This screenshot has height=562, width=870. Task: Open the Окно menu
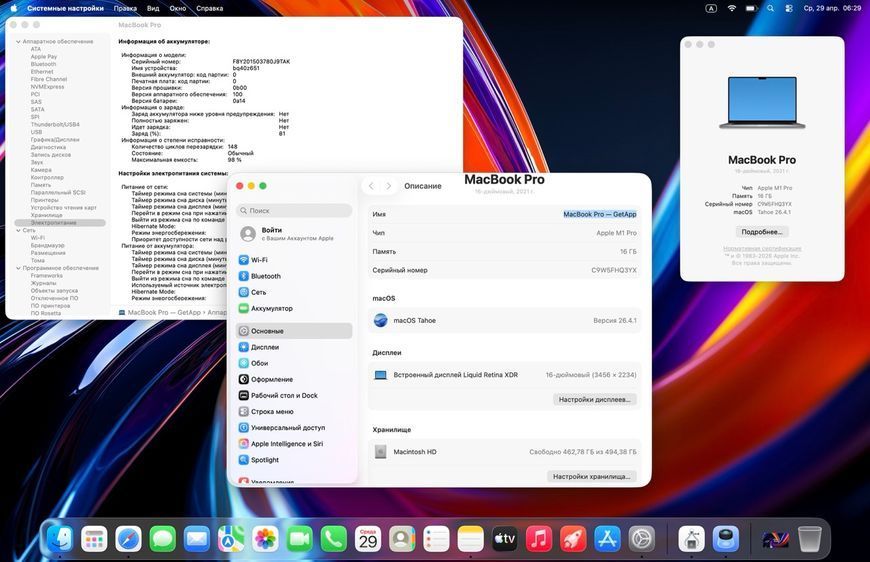tap(178, 8)
